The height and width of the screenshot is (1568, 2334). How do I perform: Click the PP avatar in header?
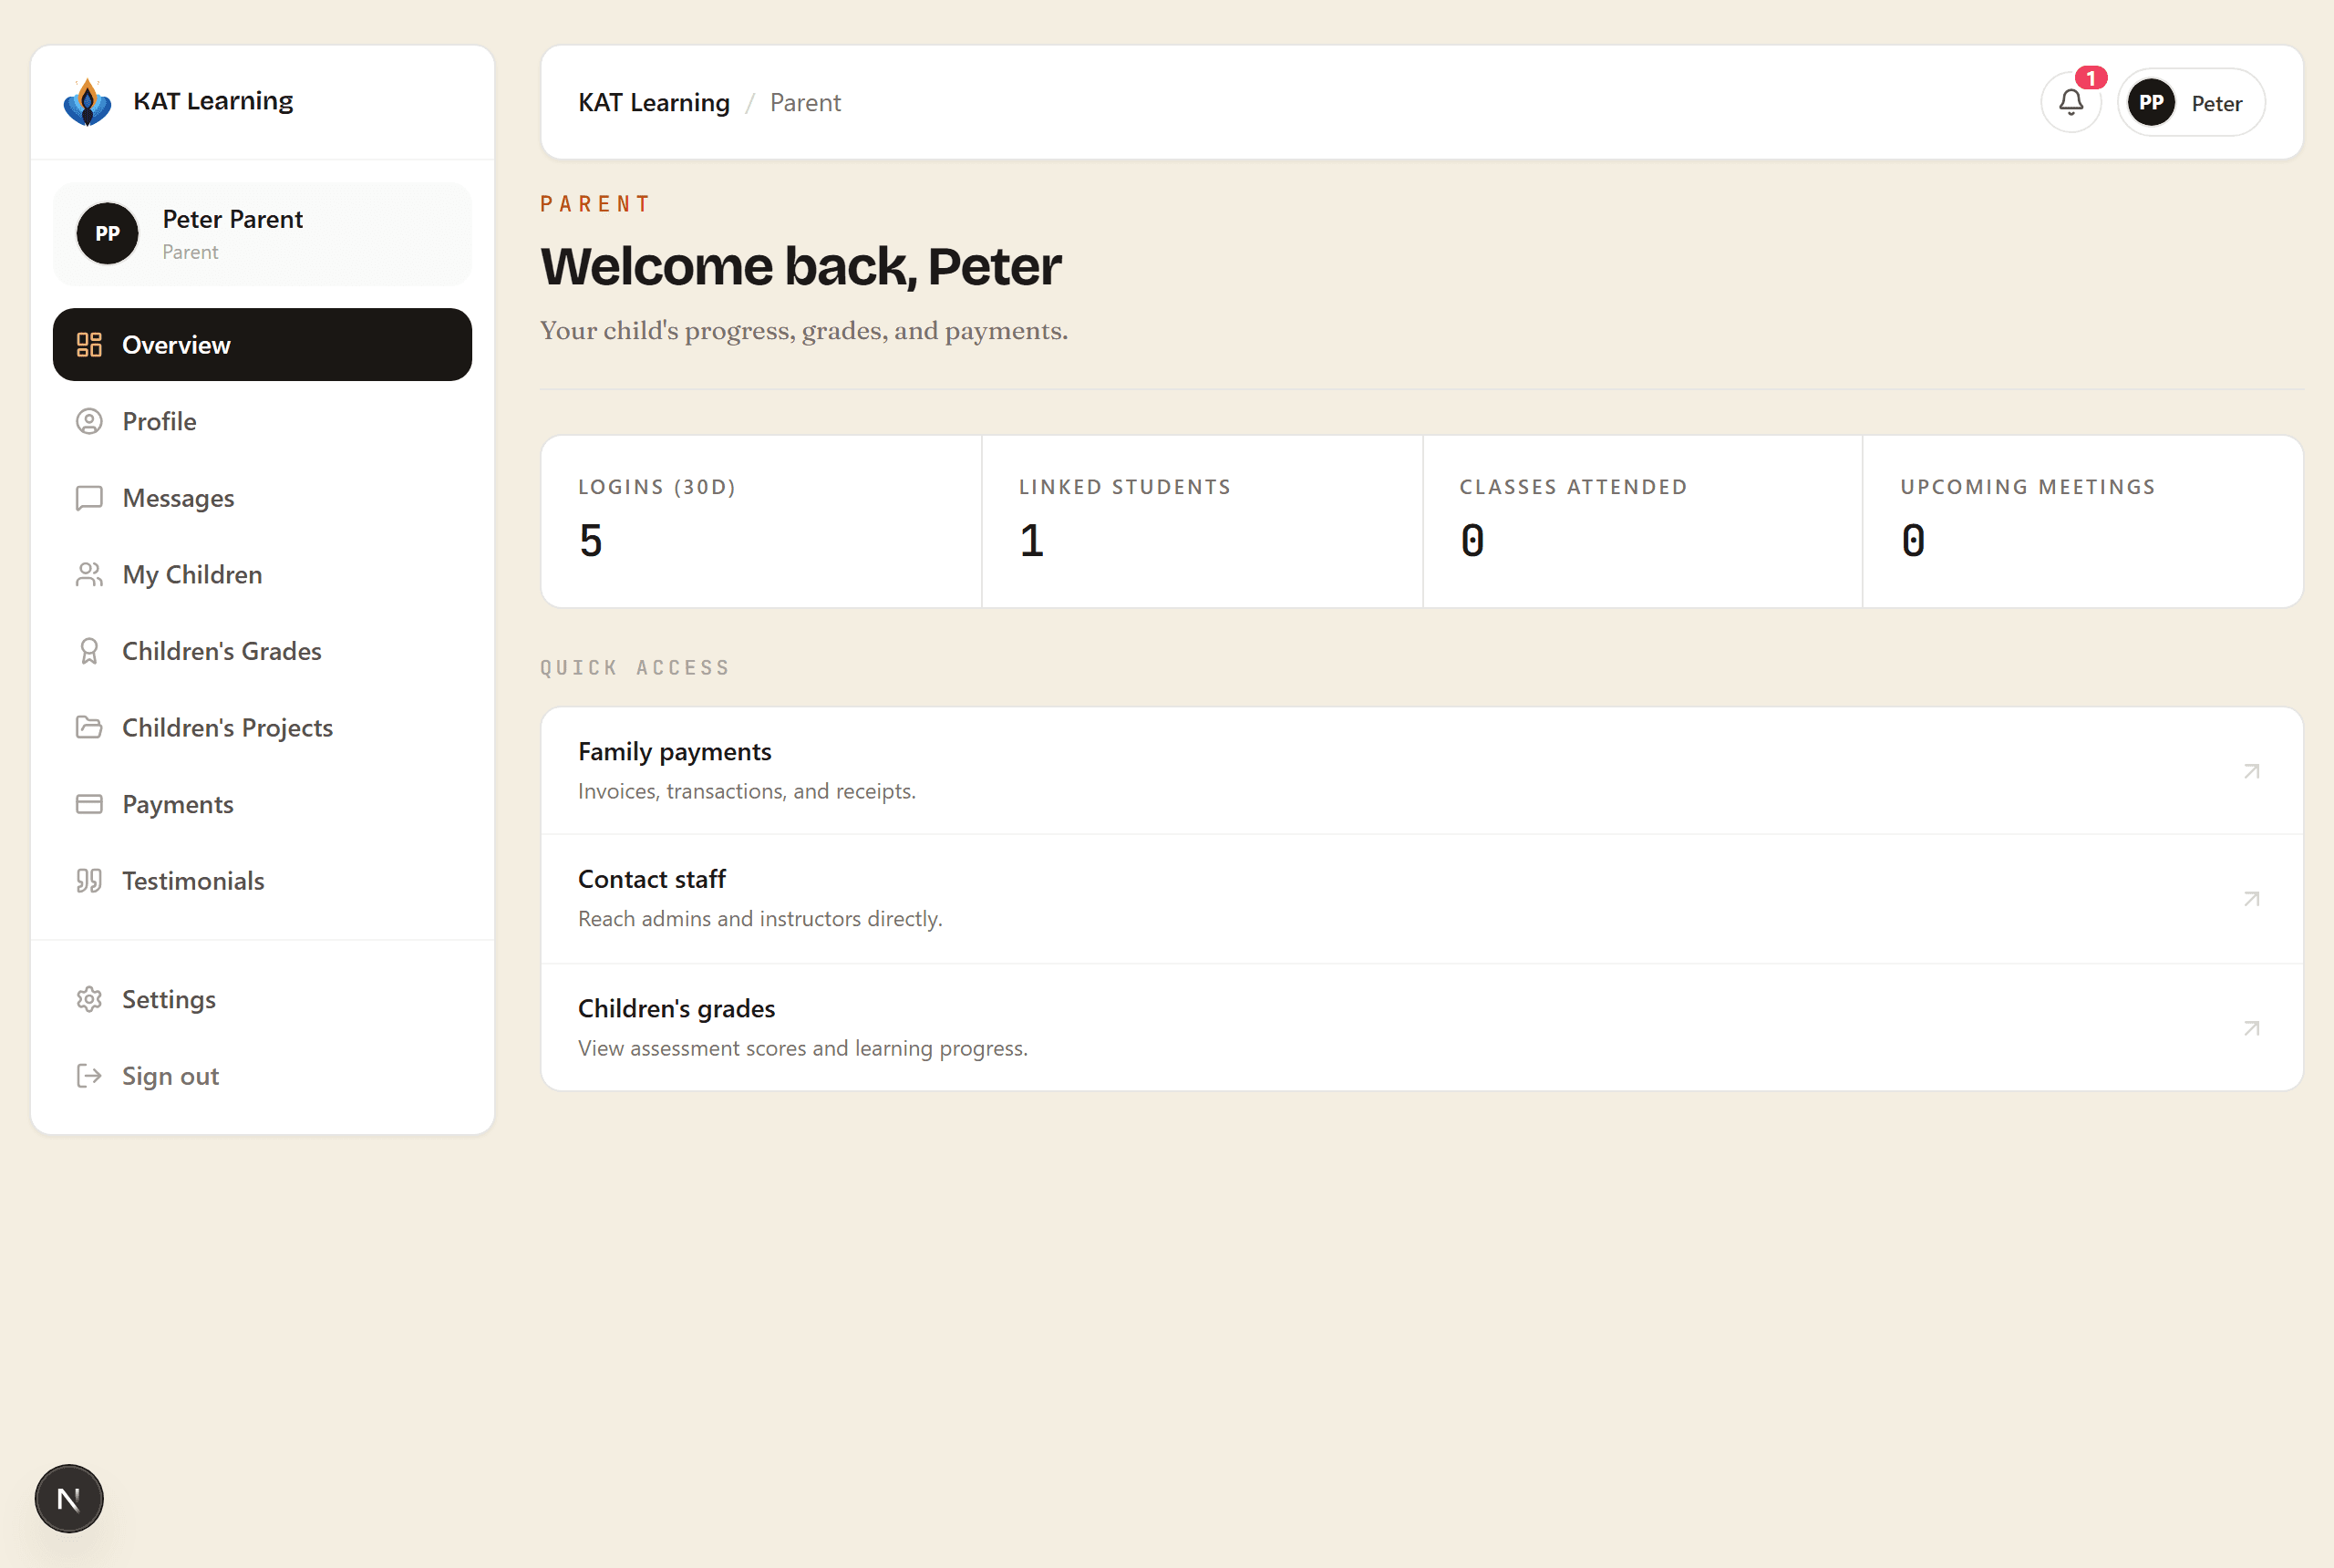[x=2151, y=102]
